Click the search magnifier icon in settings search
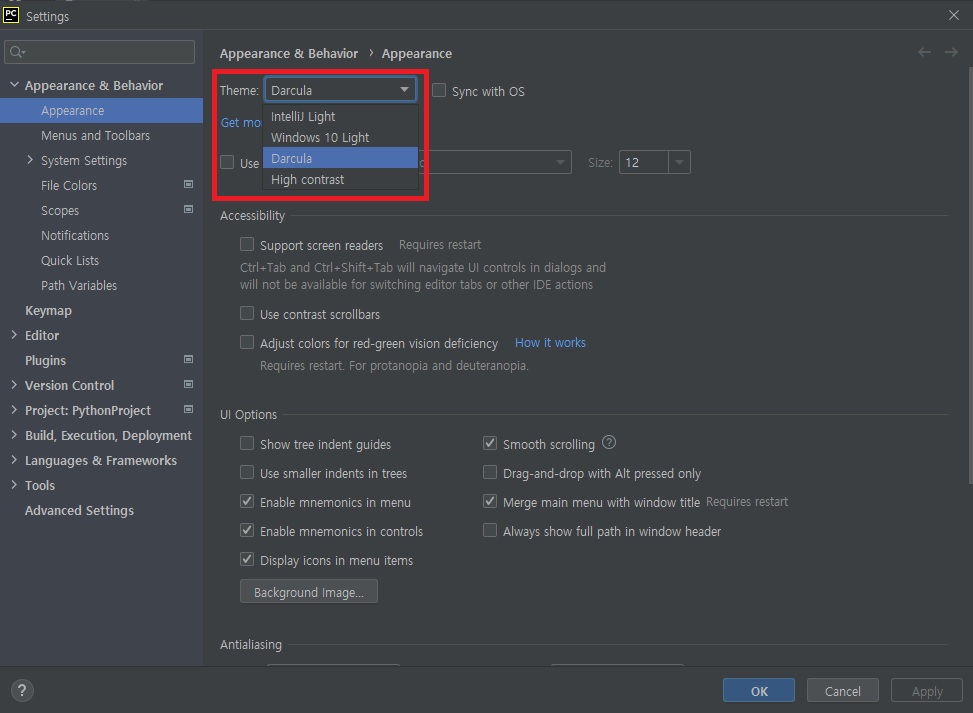973x713 pixels. pyautogui.click(x=17, y=52)
